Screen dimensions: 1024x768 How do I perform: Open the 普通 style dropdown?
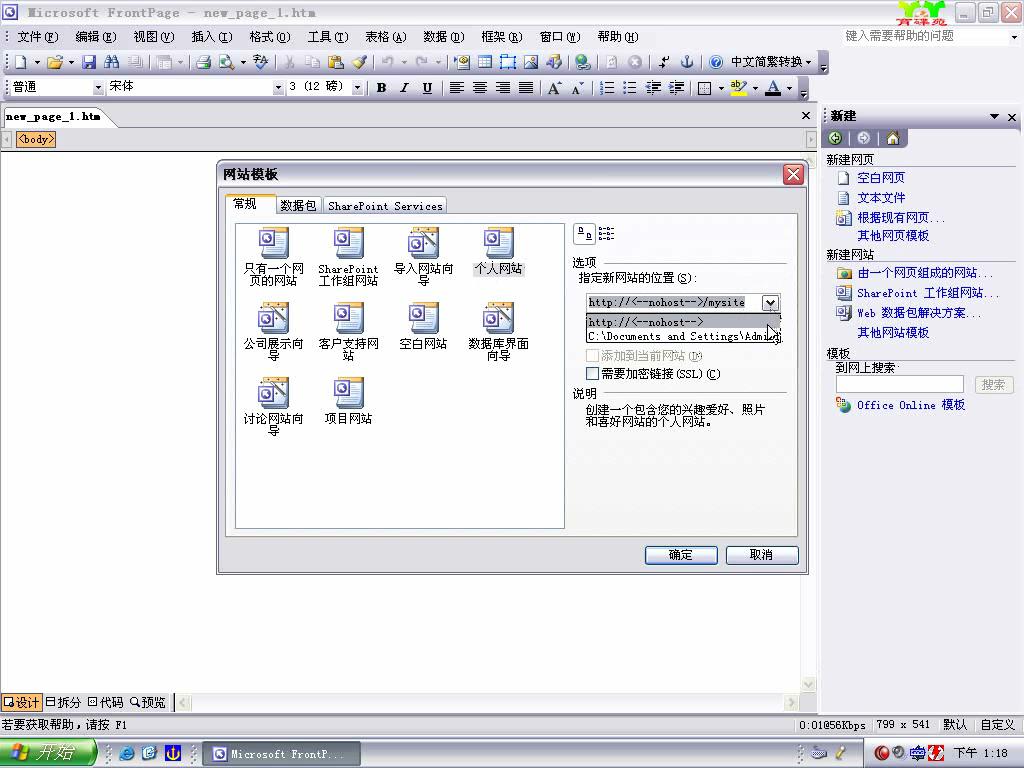point(98,87)
